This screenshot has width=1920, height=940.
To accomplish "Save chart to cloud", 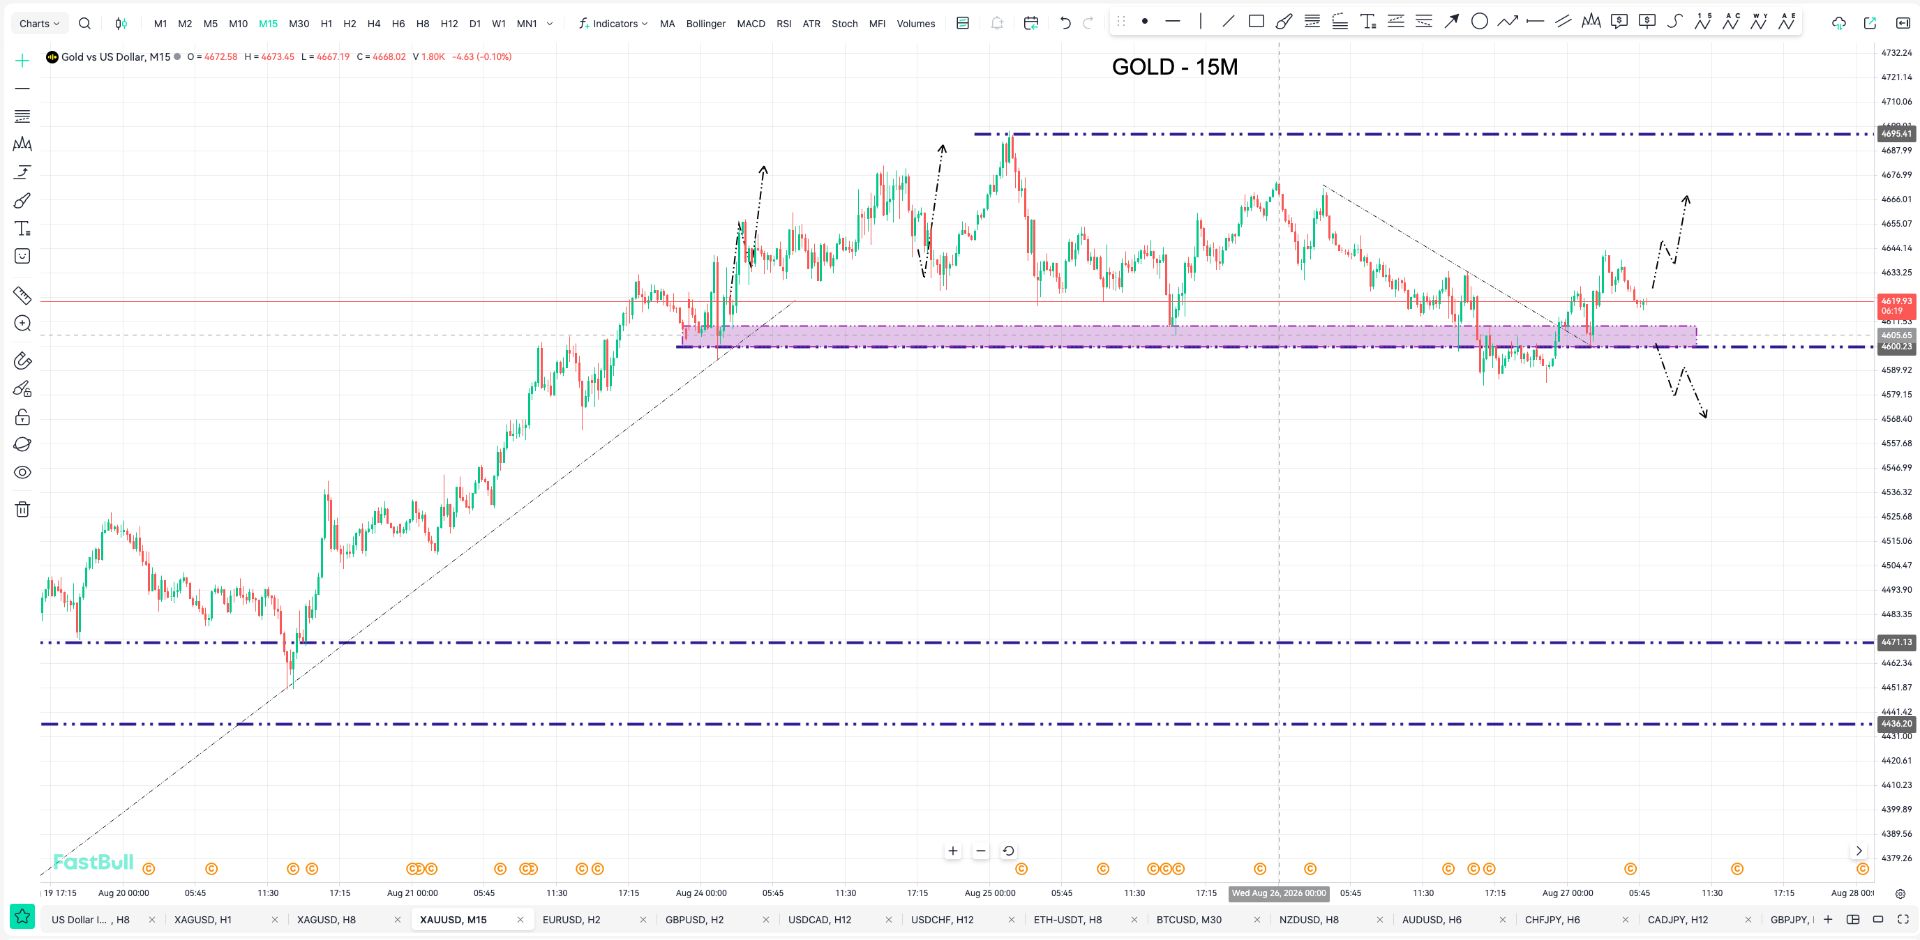I will coord(1838,23).
